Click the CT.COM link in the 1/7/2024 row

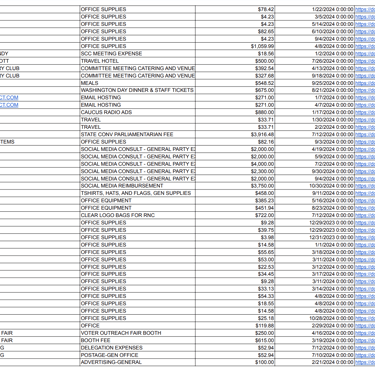[x=9, y=98]
